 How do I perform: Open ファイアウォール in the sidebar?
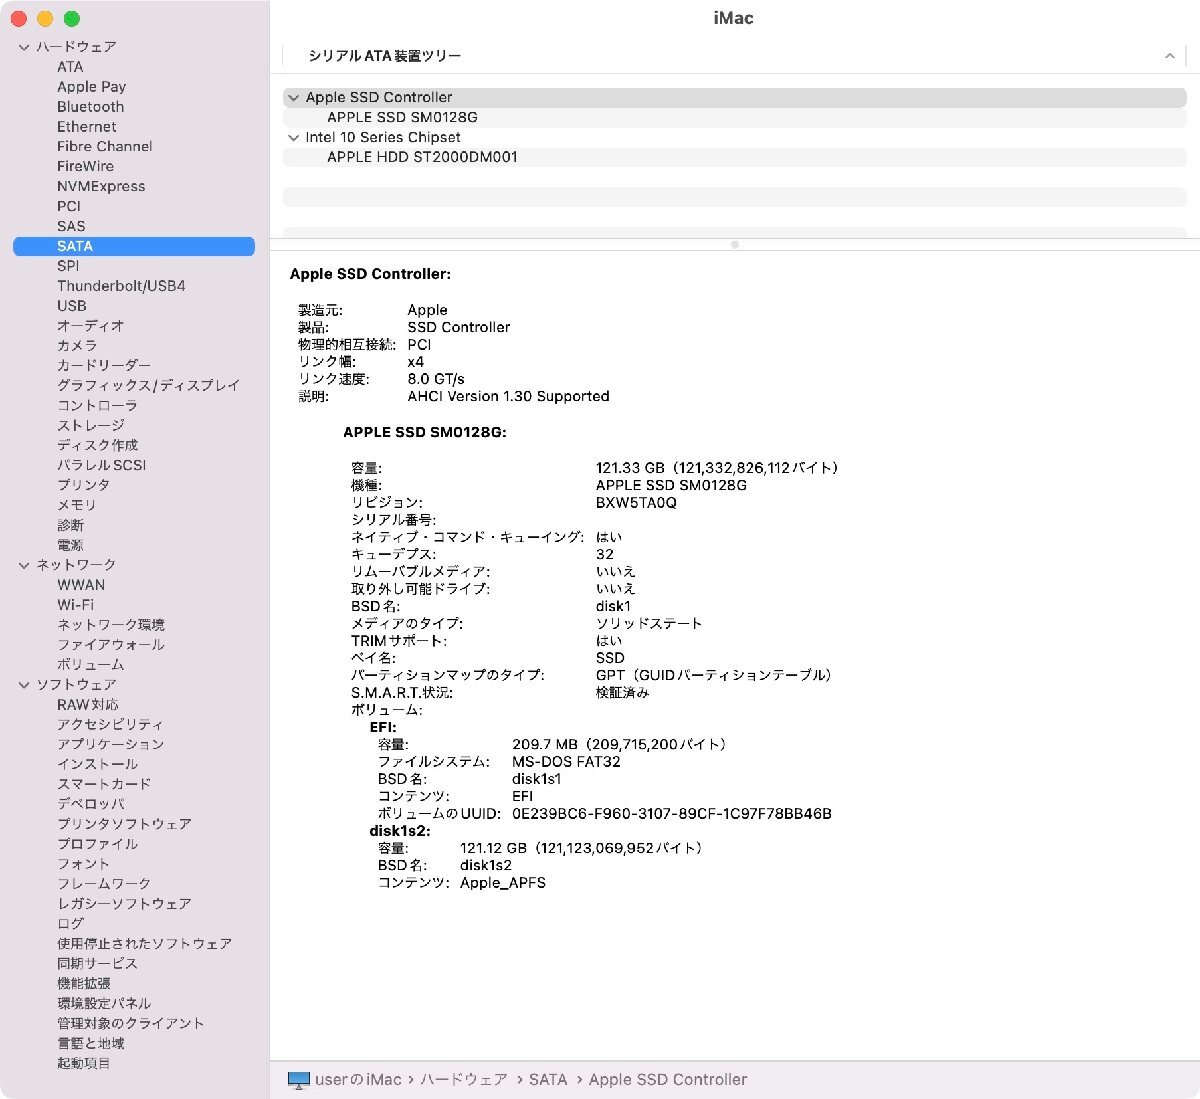click(110, 645)
